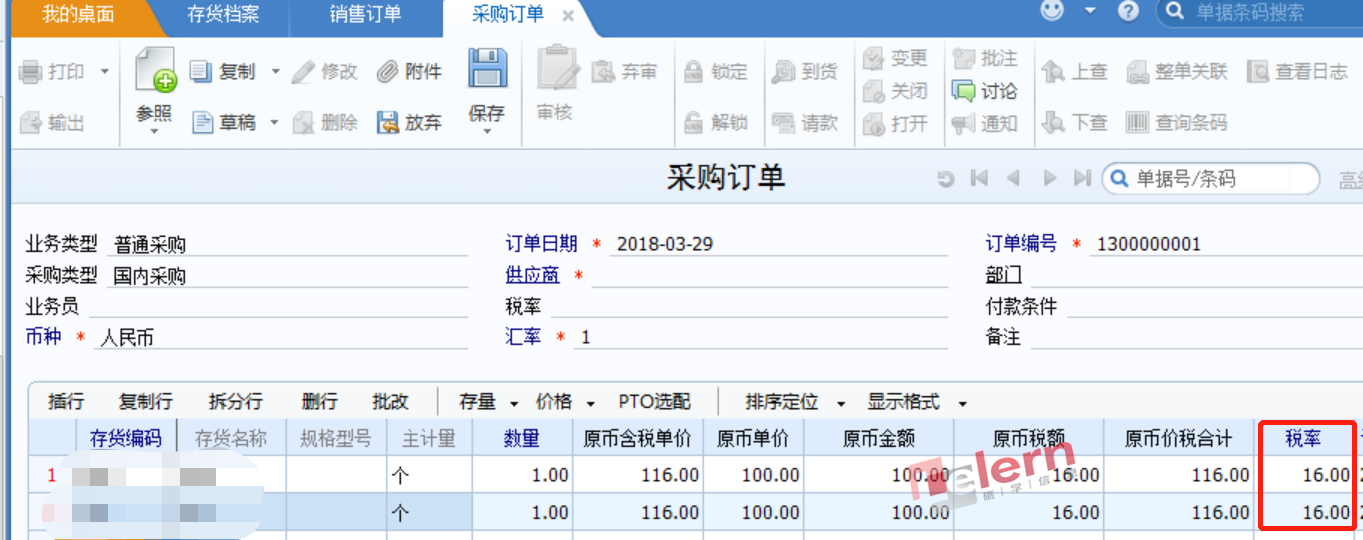Click the 变更 change button
Screen dimensions: 1363x540
[896, 58]
